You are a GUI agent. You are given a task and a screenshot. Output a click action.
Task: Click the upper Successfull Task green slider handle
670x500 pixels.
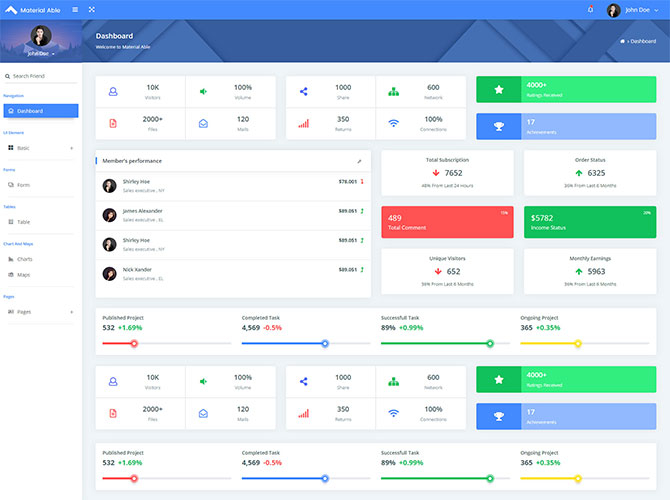coord(490,344)
